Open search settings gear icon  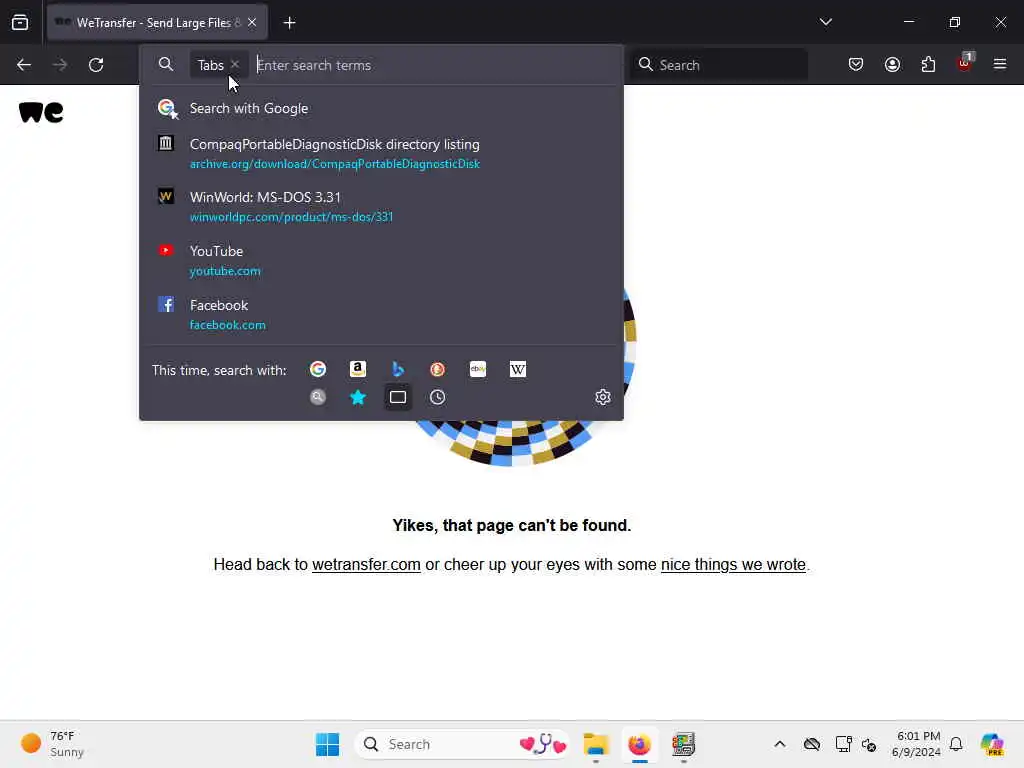click(x=603, y=397)
